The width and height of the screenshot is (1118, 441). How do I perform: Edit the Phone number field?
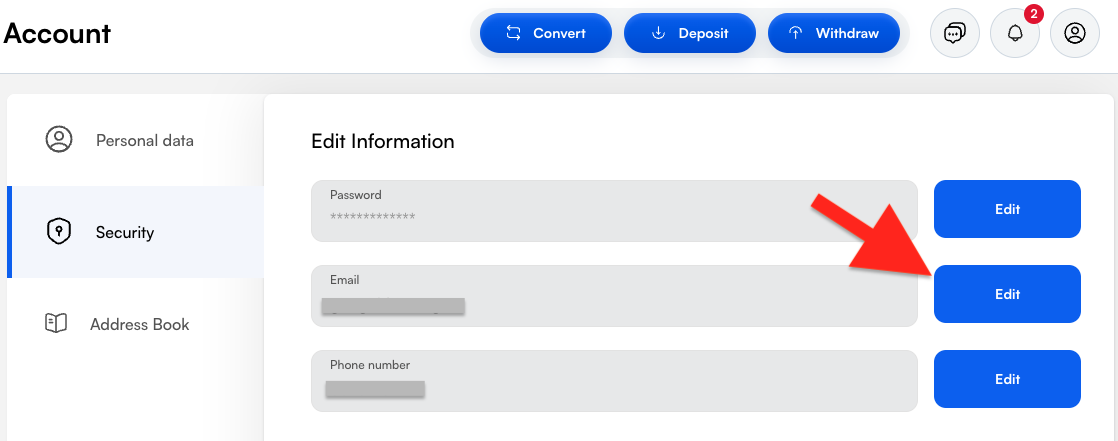[1007, 379]
